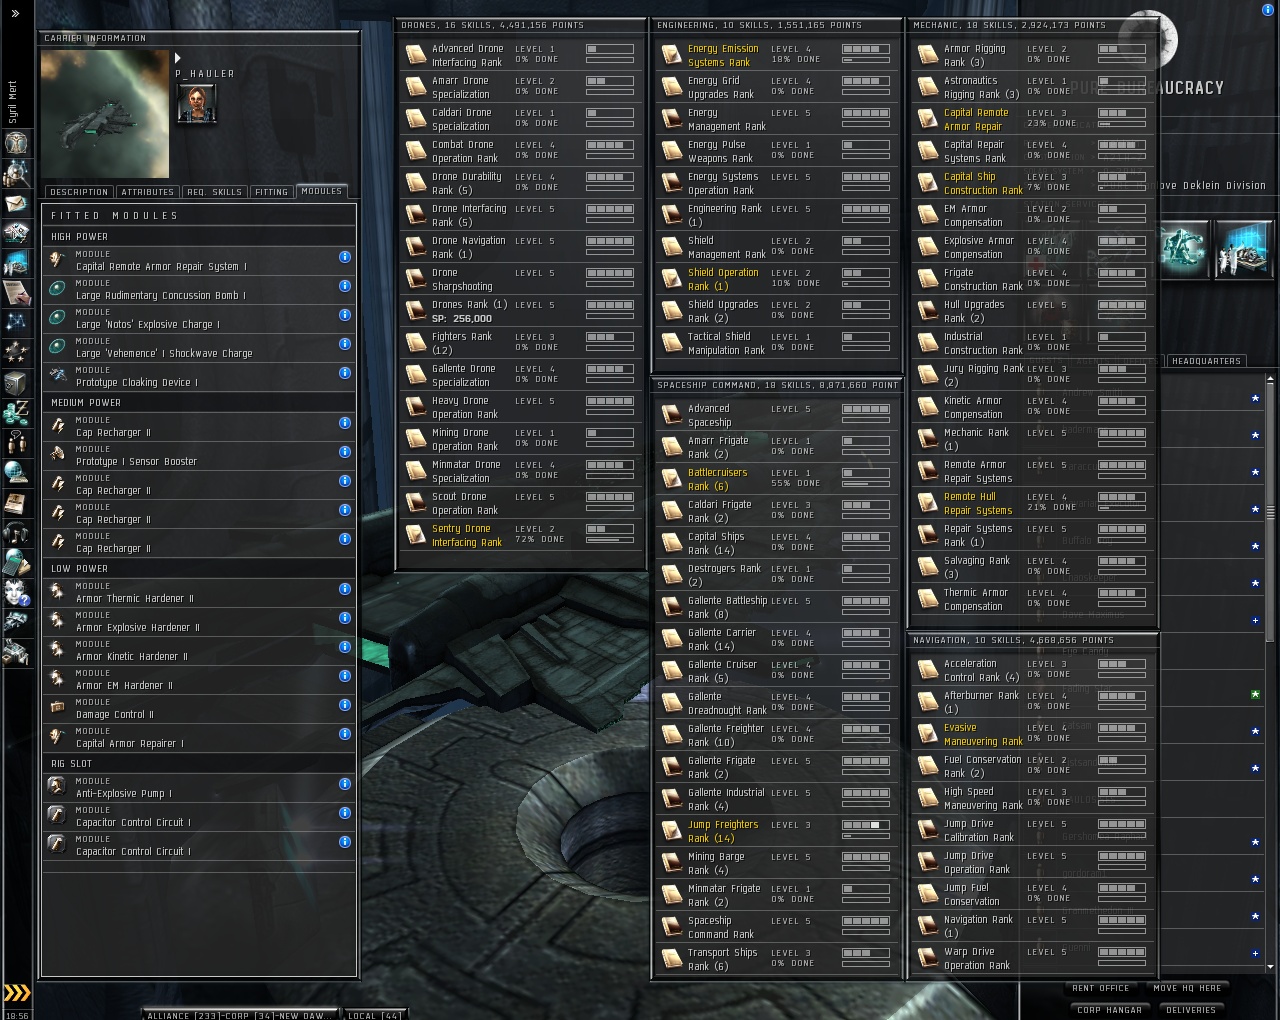This screenshot has height=1020, width=1280.
Task: Click the Rent Office button
Action: (1101, 988)
